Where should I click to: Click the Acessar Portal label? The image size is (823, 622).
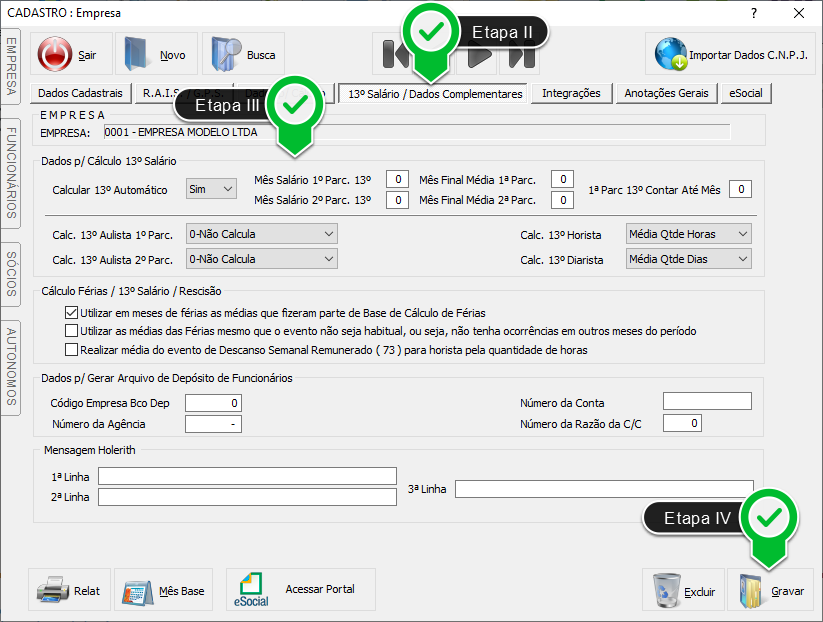[320, 589]
